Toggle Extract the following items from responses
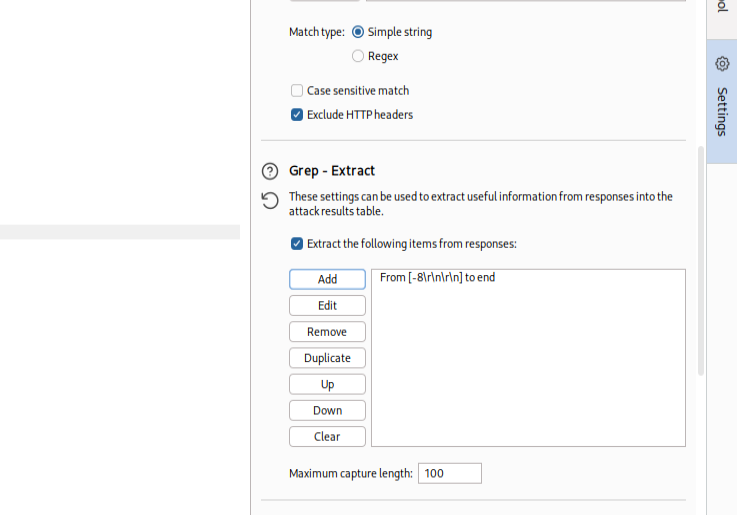The width and height of the screenshot is (737, 515). point(297,244)
